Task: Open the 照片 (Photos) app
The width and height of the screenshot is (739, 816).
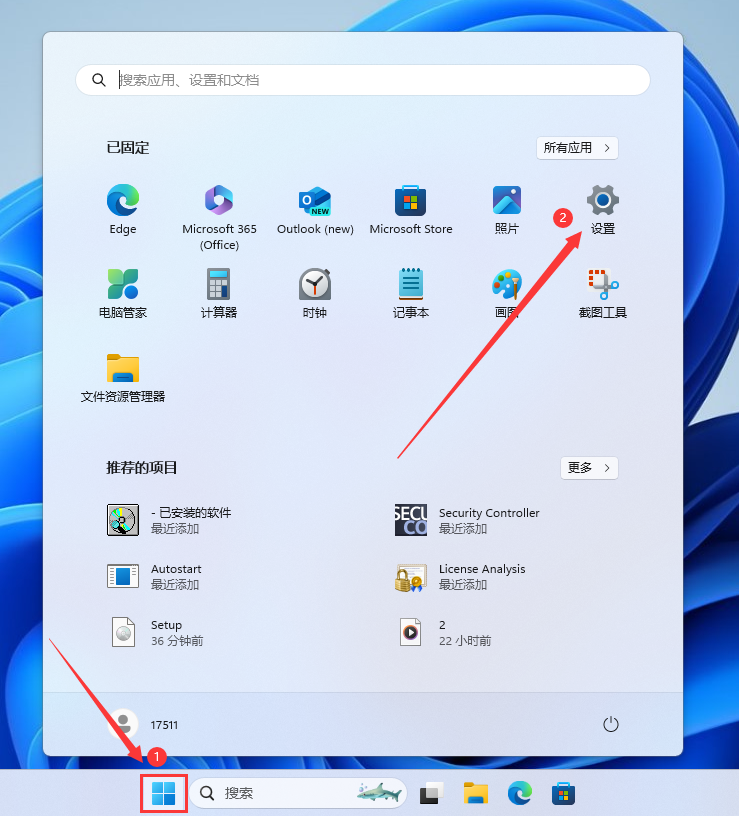Action: 507,201
